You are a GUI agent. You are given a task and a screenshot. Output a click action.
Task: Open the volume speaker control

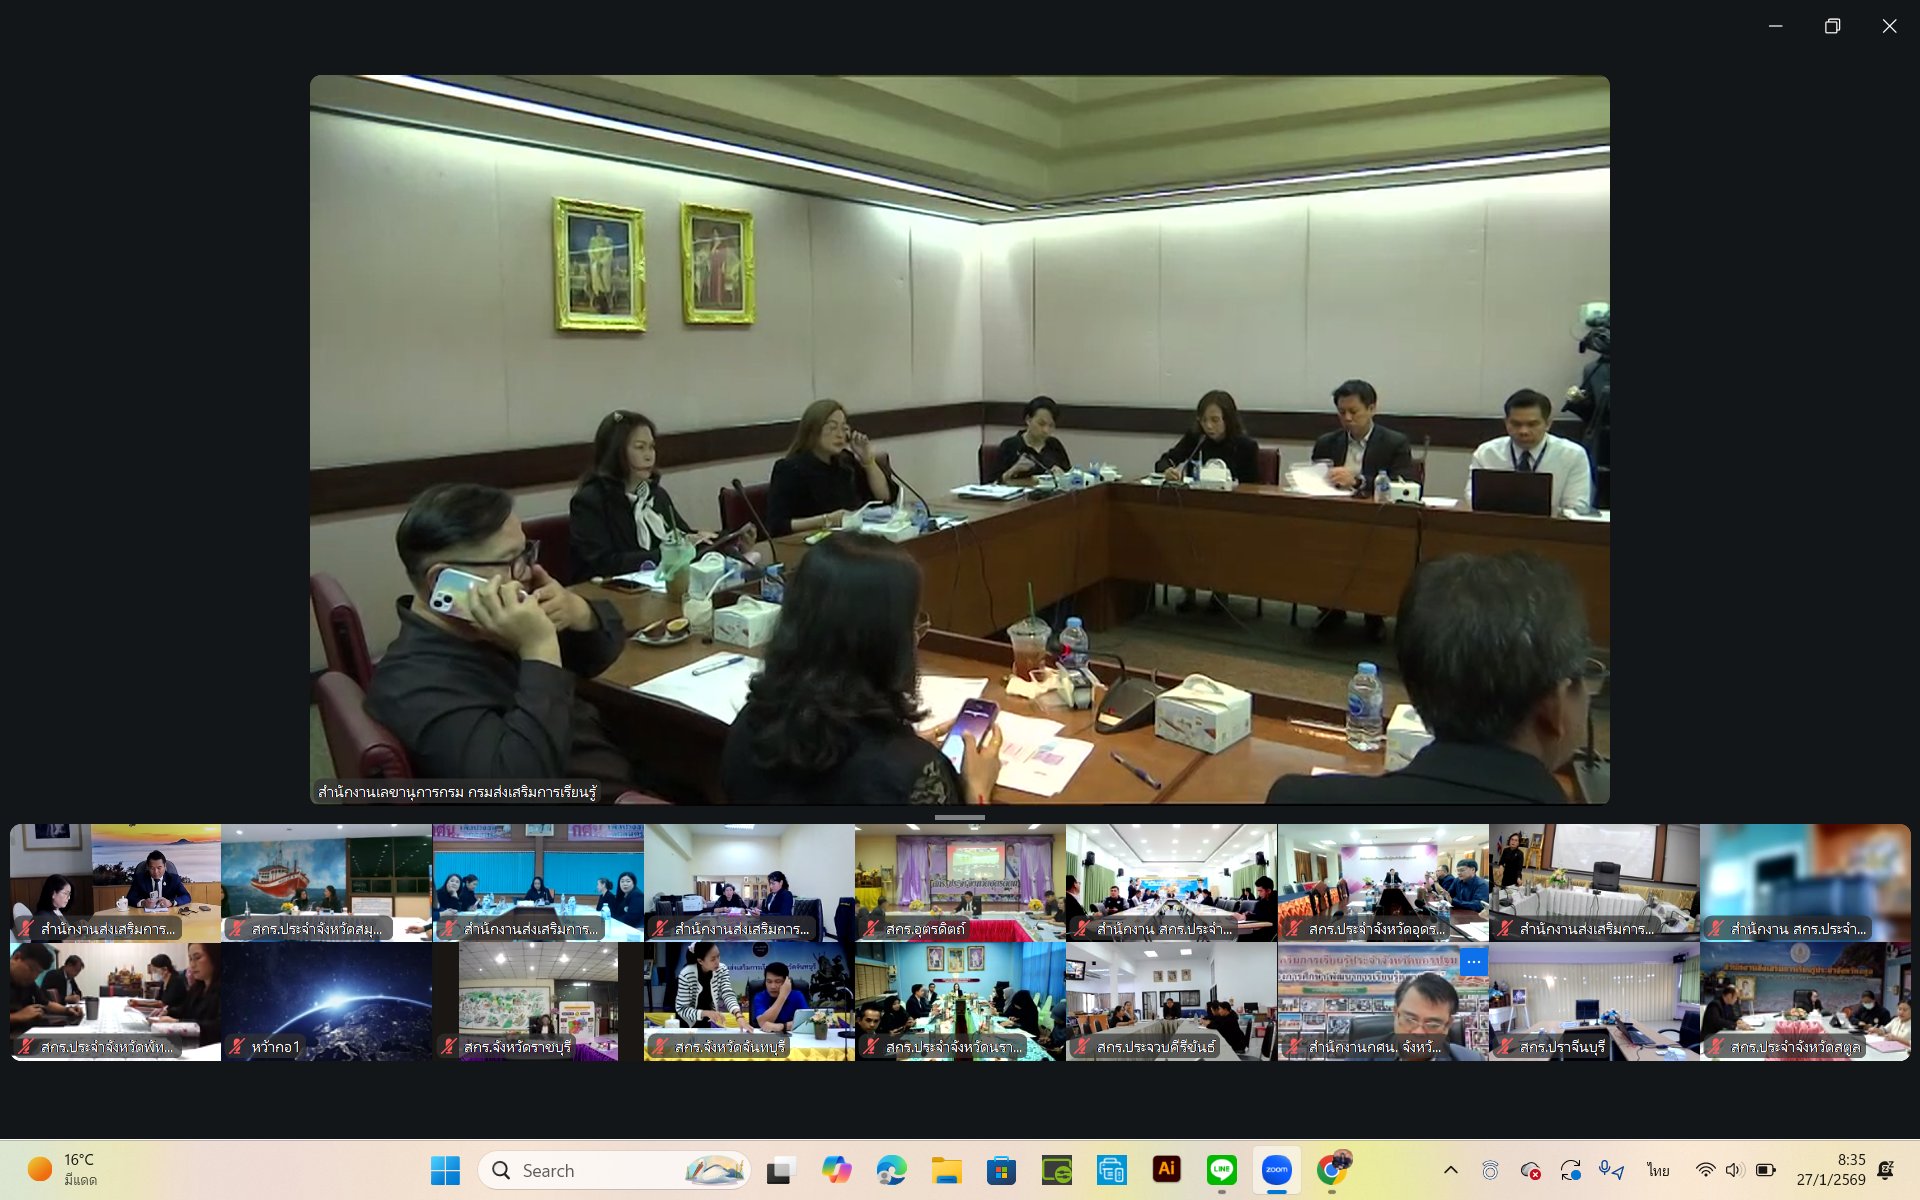(x=1734, y=1170)
